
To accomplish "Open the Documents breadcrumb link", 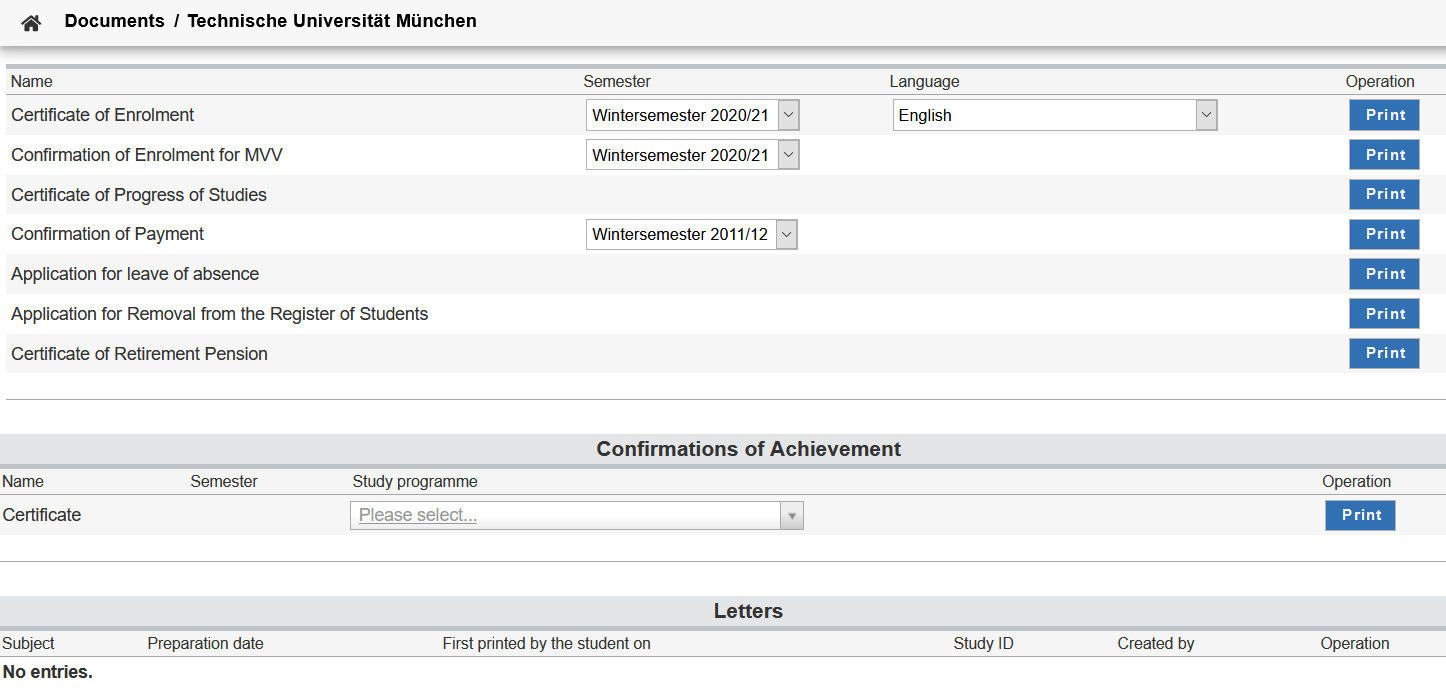I will tap(114, 21).
